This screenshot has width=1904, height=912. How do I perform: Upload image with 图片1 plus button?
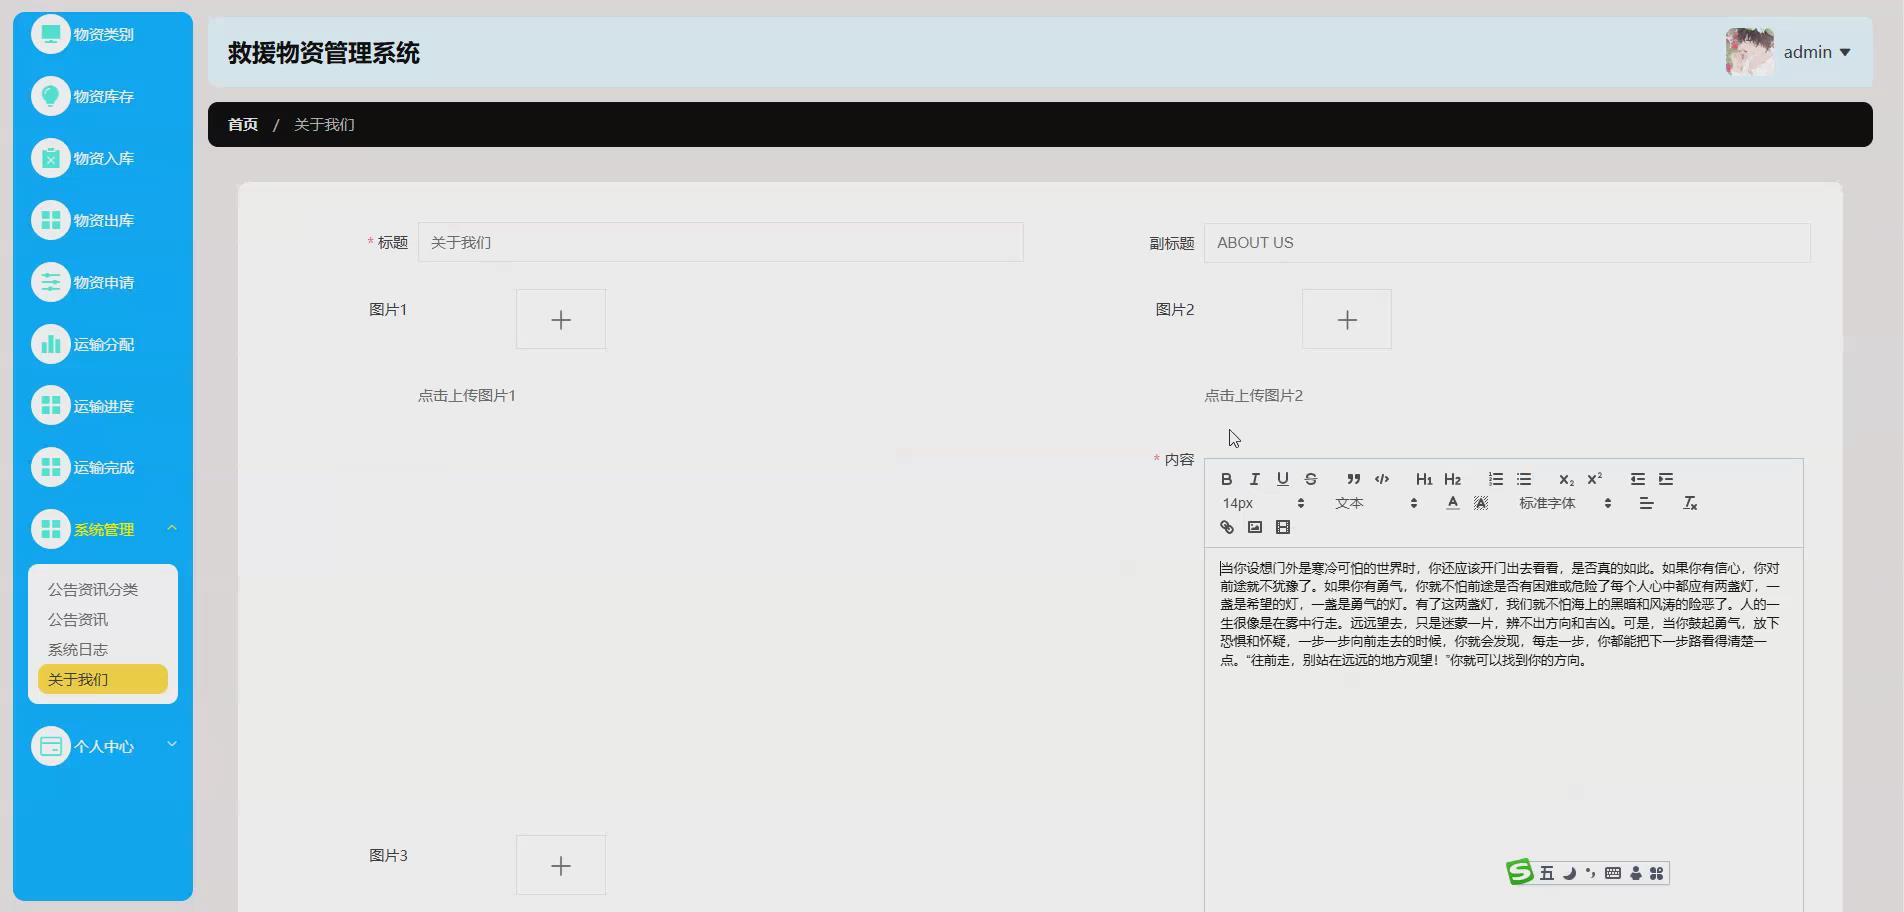pos(561,319)
